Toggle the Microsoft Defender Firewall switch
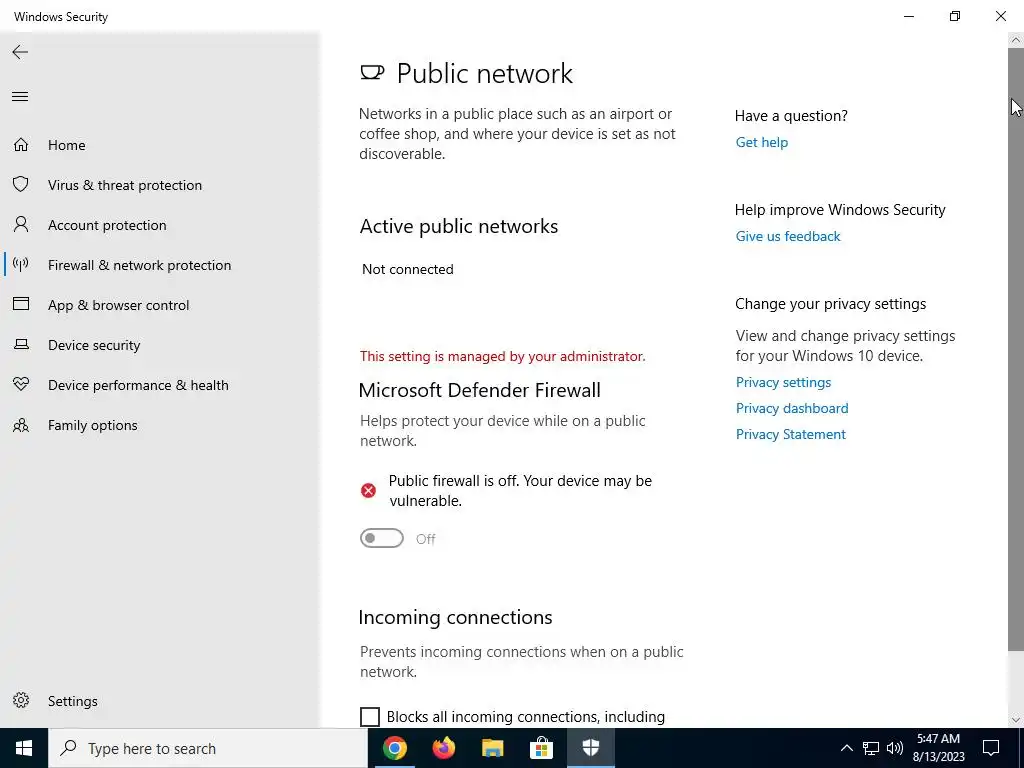Screen dimensions: 1024x768 point(382,538)
